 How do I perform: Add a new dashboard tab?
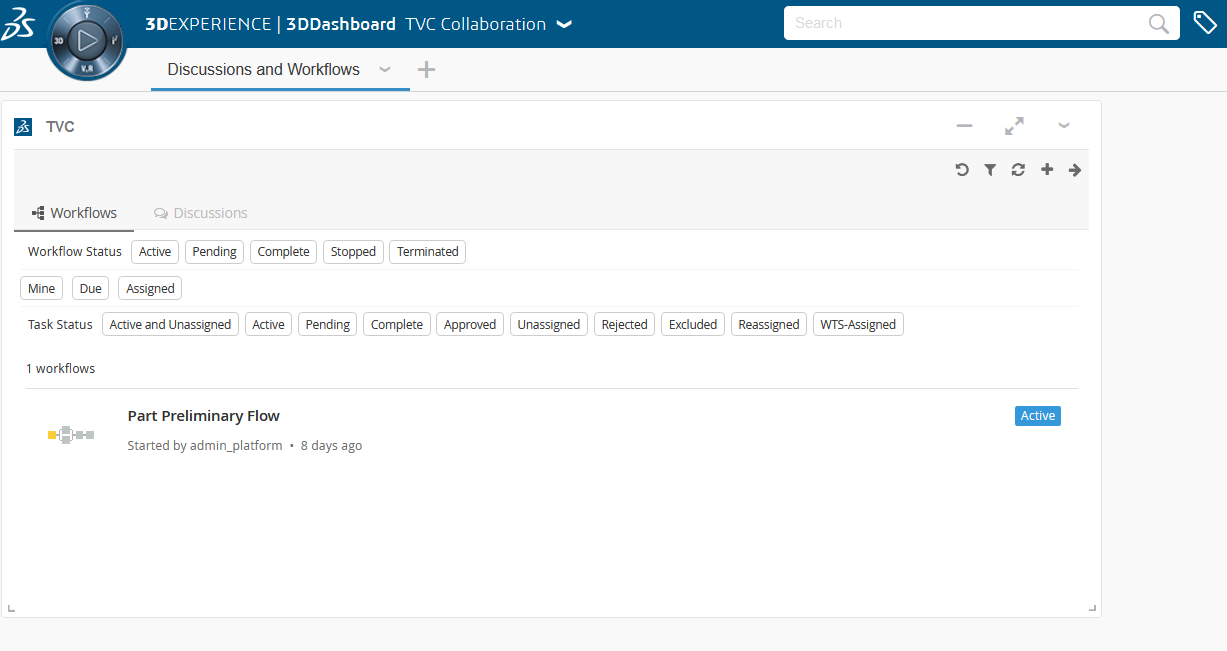(426, 70)
